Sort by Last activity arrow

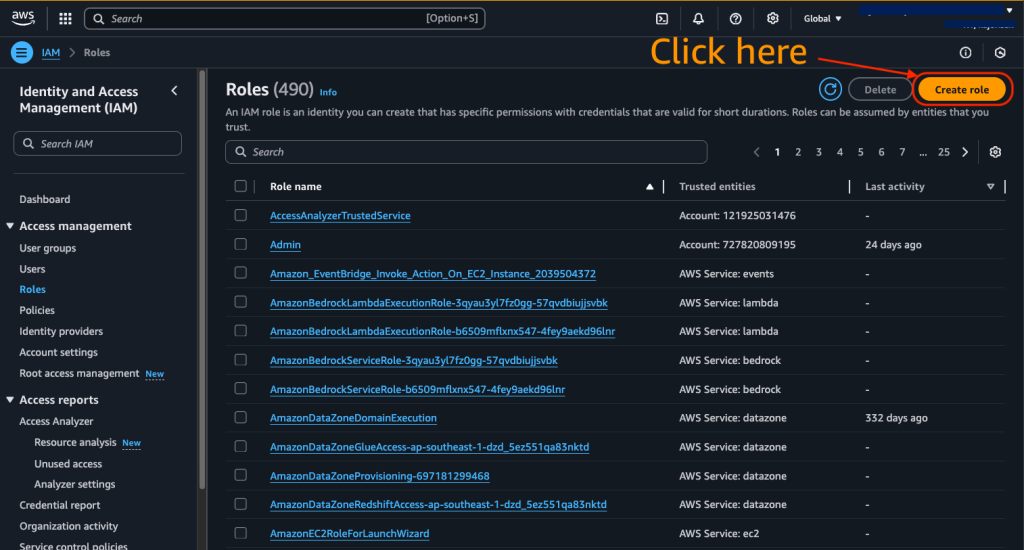pyautogui.click(x=991, y=187)
